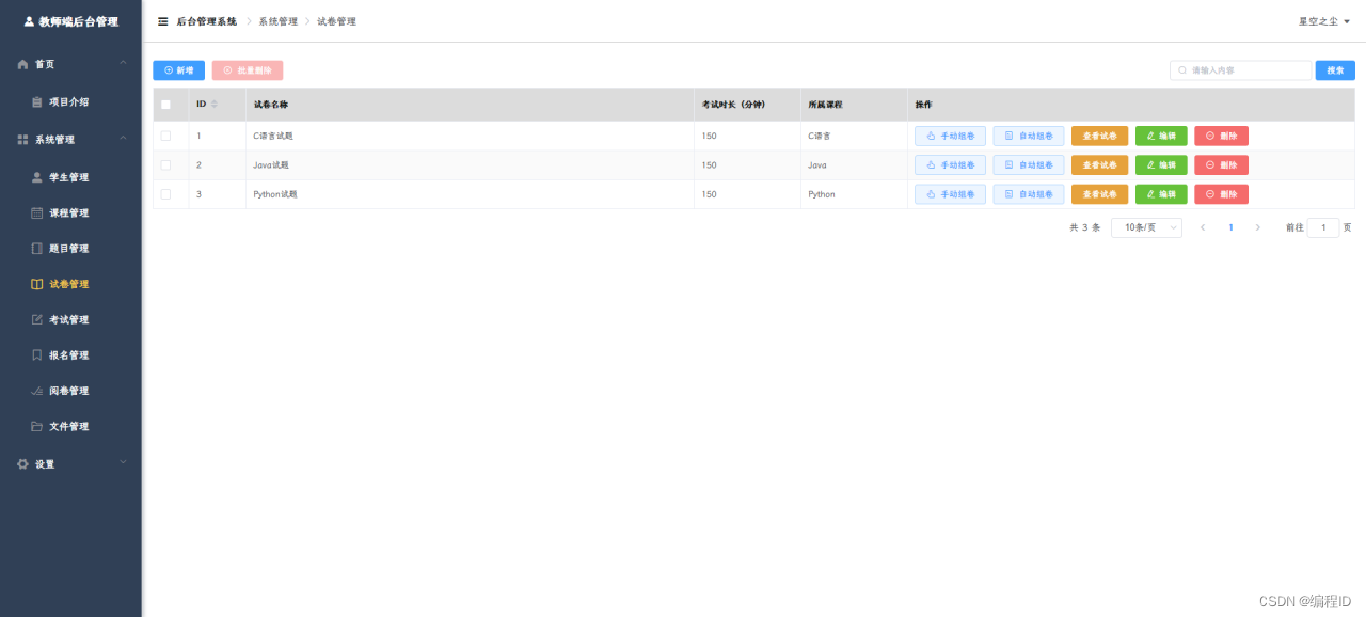Click the clipboard icon next to 项目介绍

(37, 102)
